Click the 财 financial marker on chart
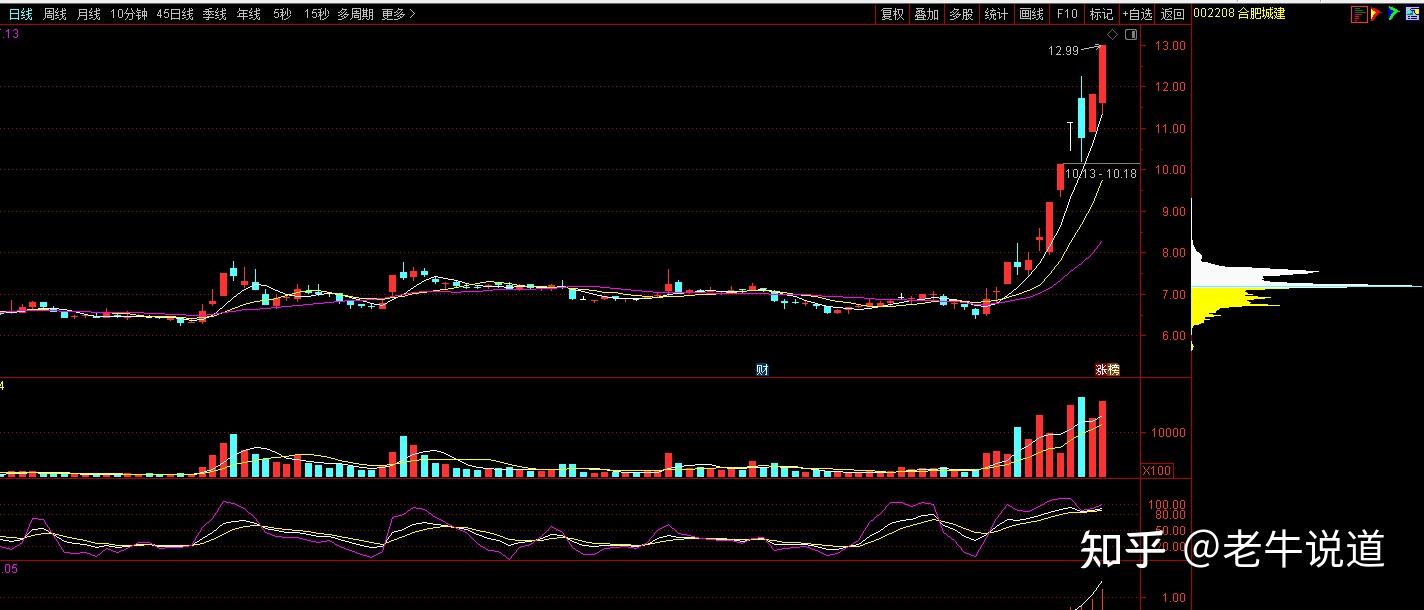Screen dimensions: 1424x610 (762, 369)
